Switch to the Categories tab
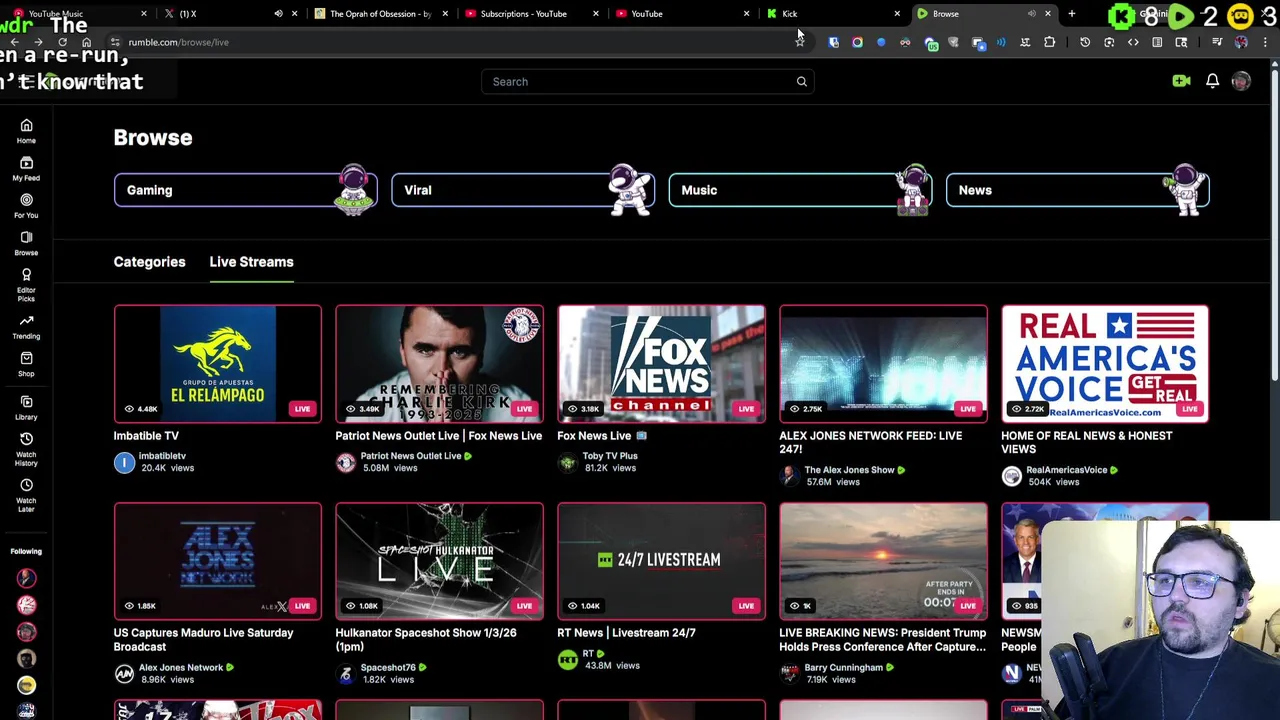 click(x=149, y=262)
